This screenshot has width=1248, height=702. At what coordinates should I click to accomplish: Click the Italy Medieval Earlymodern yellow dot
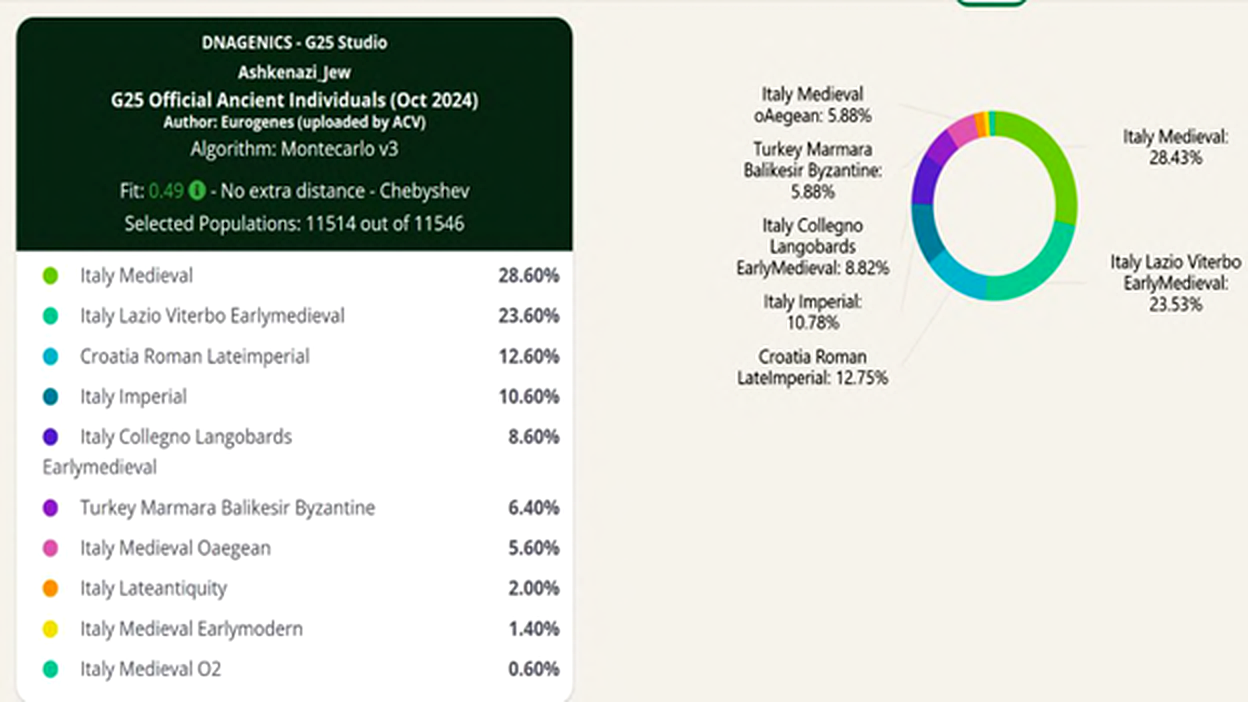click(x=50, y=629)
